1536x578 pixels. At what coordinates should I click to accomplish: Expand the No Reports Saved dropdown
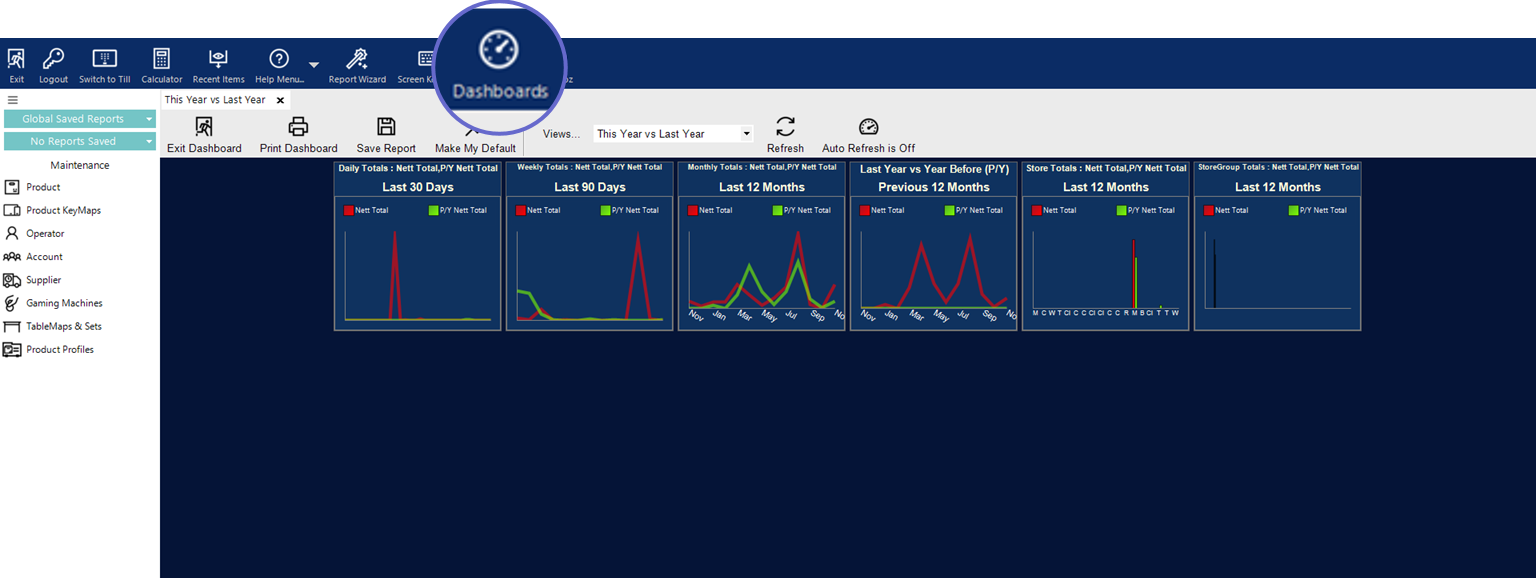click(x=149, y=142)
